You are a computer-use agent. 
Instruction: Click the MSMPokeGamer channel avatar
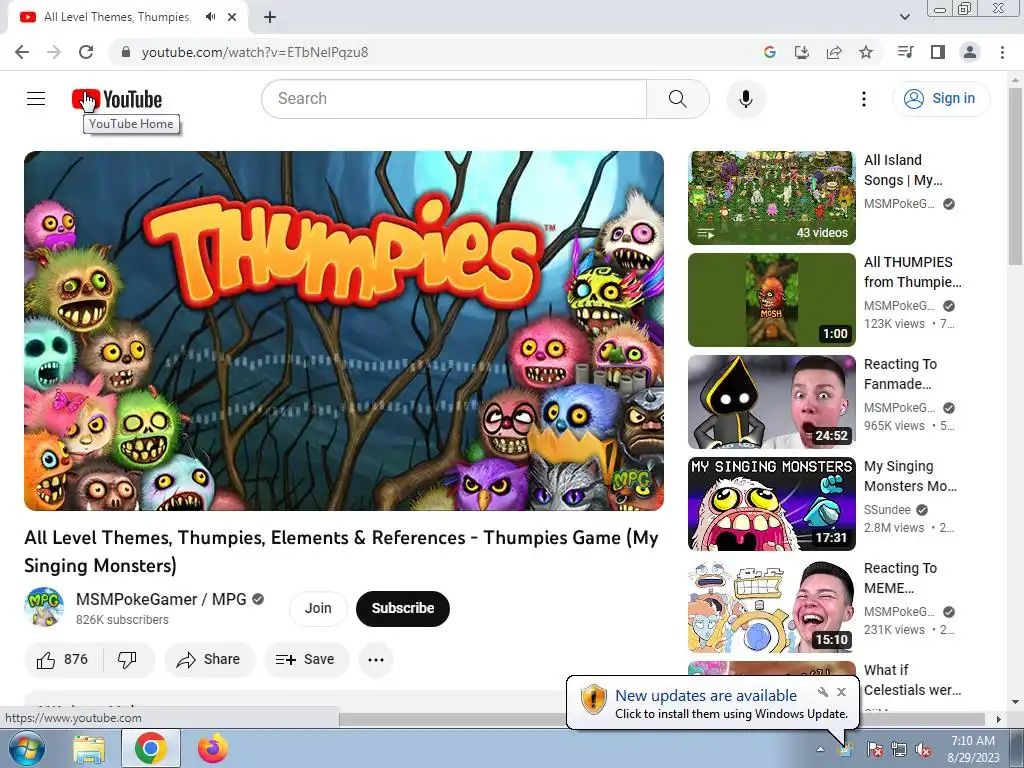pyautogui.click(x=44, y=607)
